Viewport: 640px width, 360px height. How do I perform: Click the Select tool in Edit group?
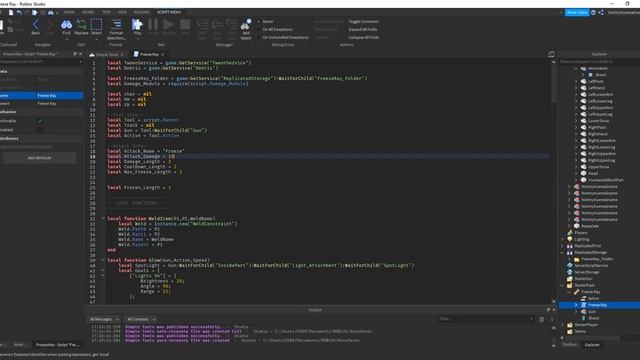[x=96, y=25]
